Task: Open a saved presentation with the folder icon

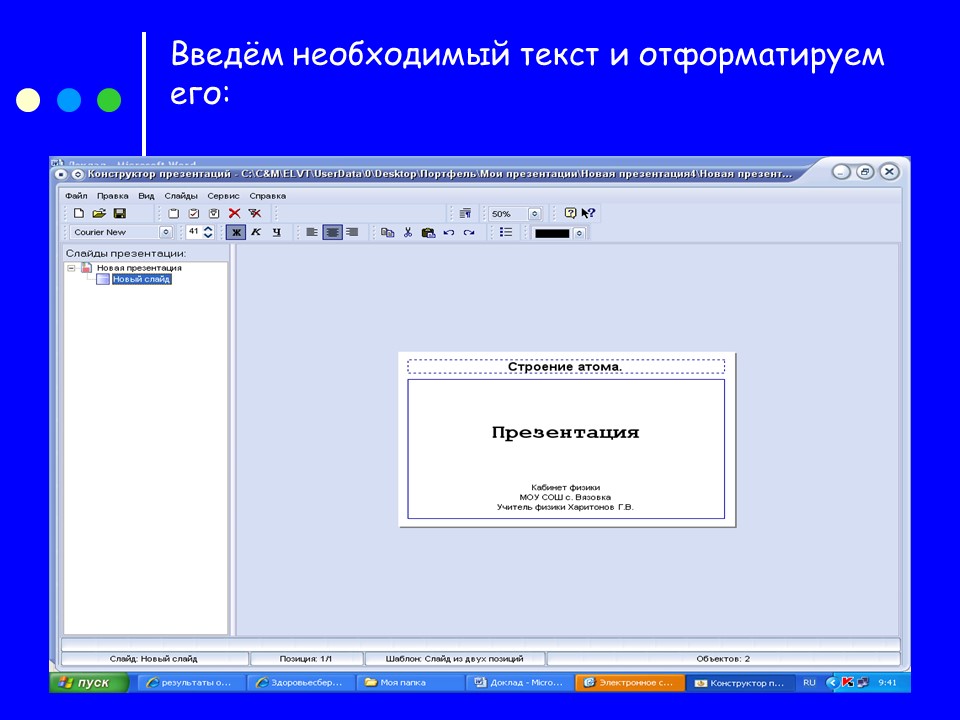Action: click(x=97, y=212)
